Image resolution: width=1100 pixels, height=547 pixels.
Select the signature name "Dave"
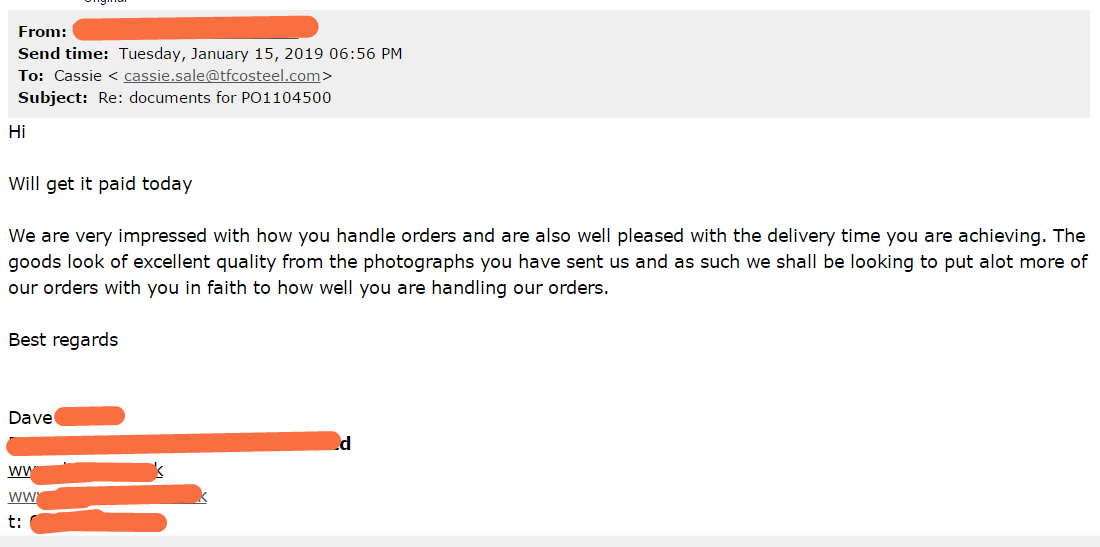[30, 417]
